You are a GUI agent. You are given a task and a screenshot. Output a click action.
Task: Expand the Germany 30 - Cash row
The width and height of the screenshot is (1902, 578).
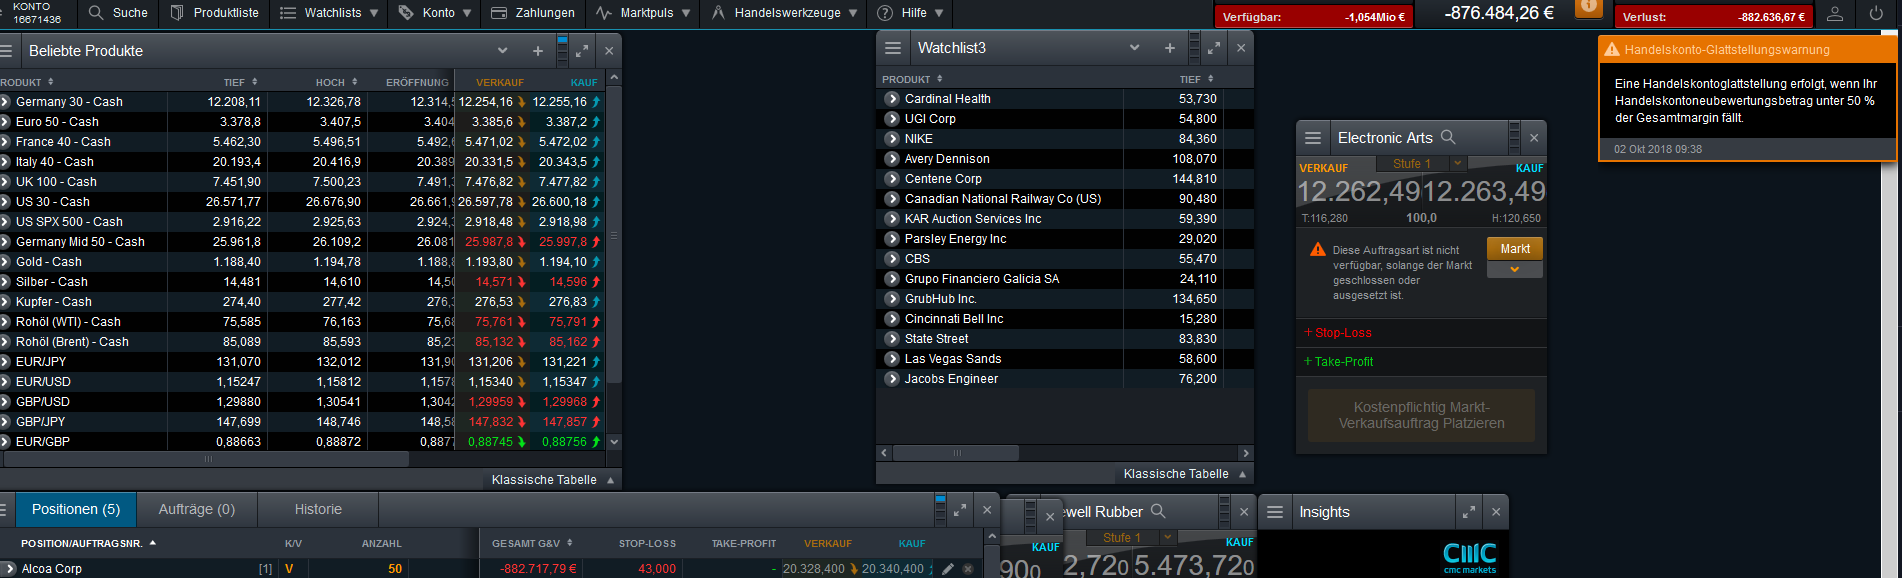point(5,102)
